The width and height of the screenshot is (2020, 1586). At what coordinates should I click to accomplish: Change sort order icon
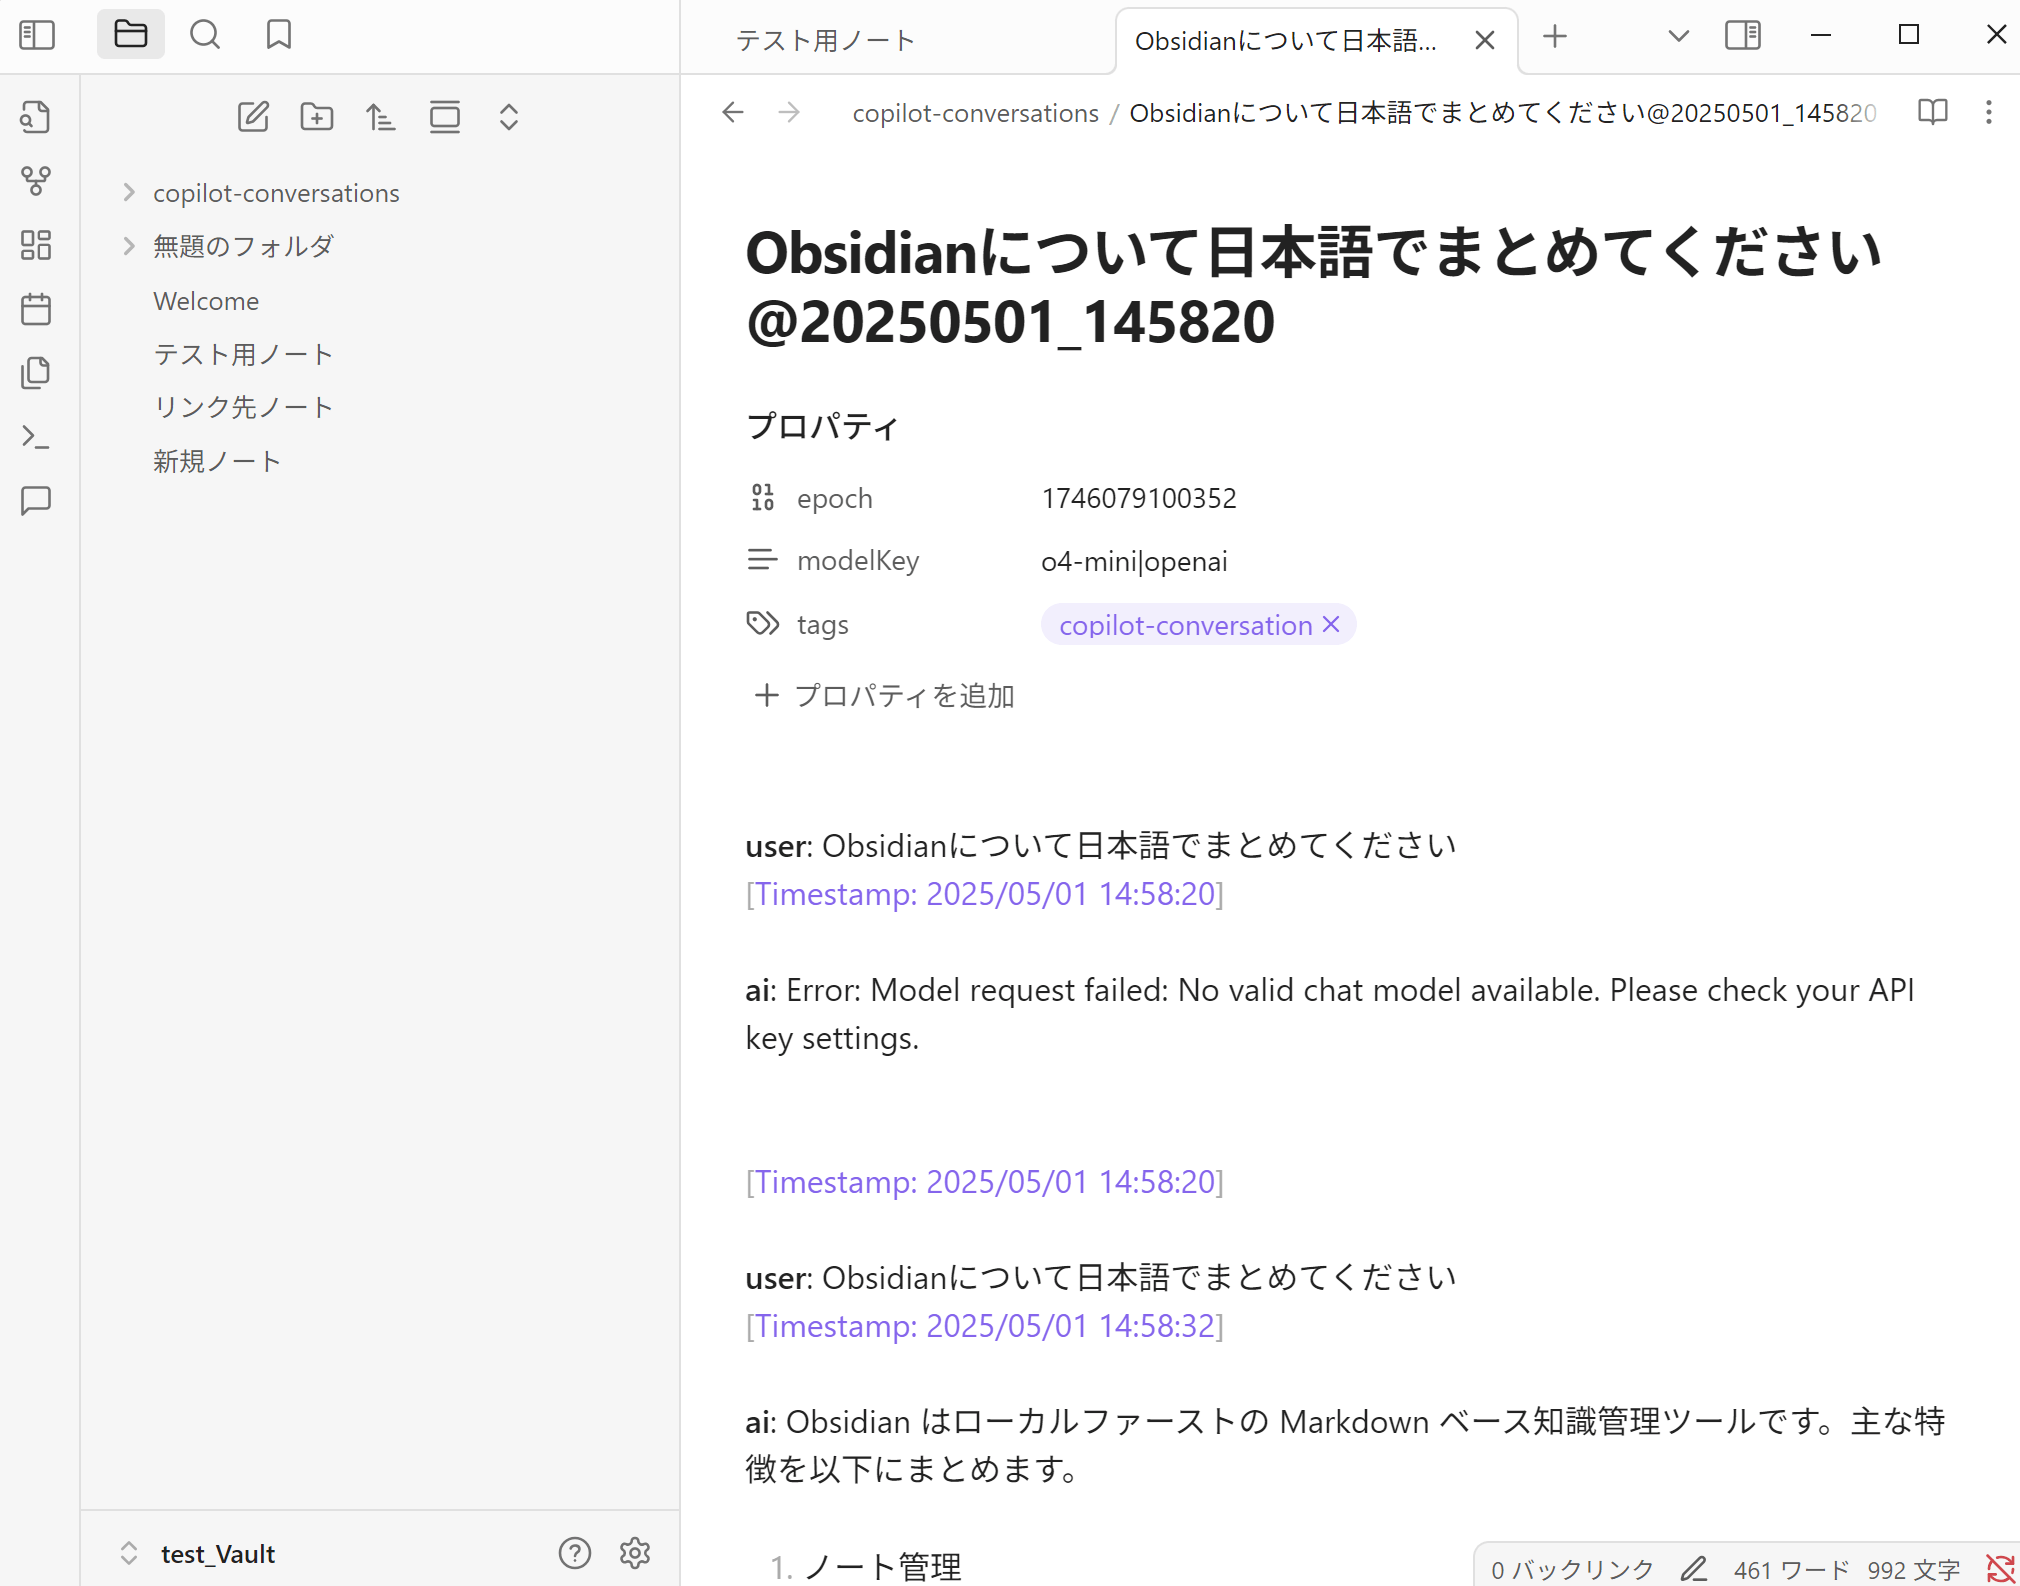381,117
